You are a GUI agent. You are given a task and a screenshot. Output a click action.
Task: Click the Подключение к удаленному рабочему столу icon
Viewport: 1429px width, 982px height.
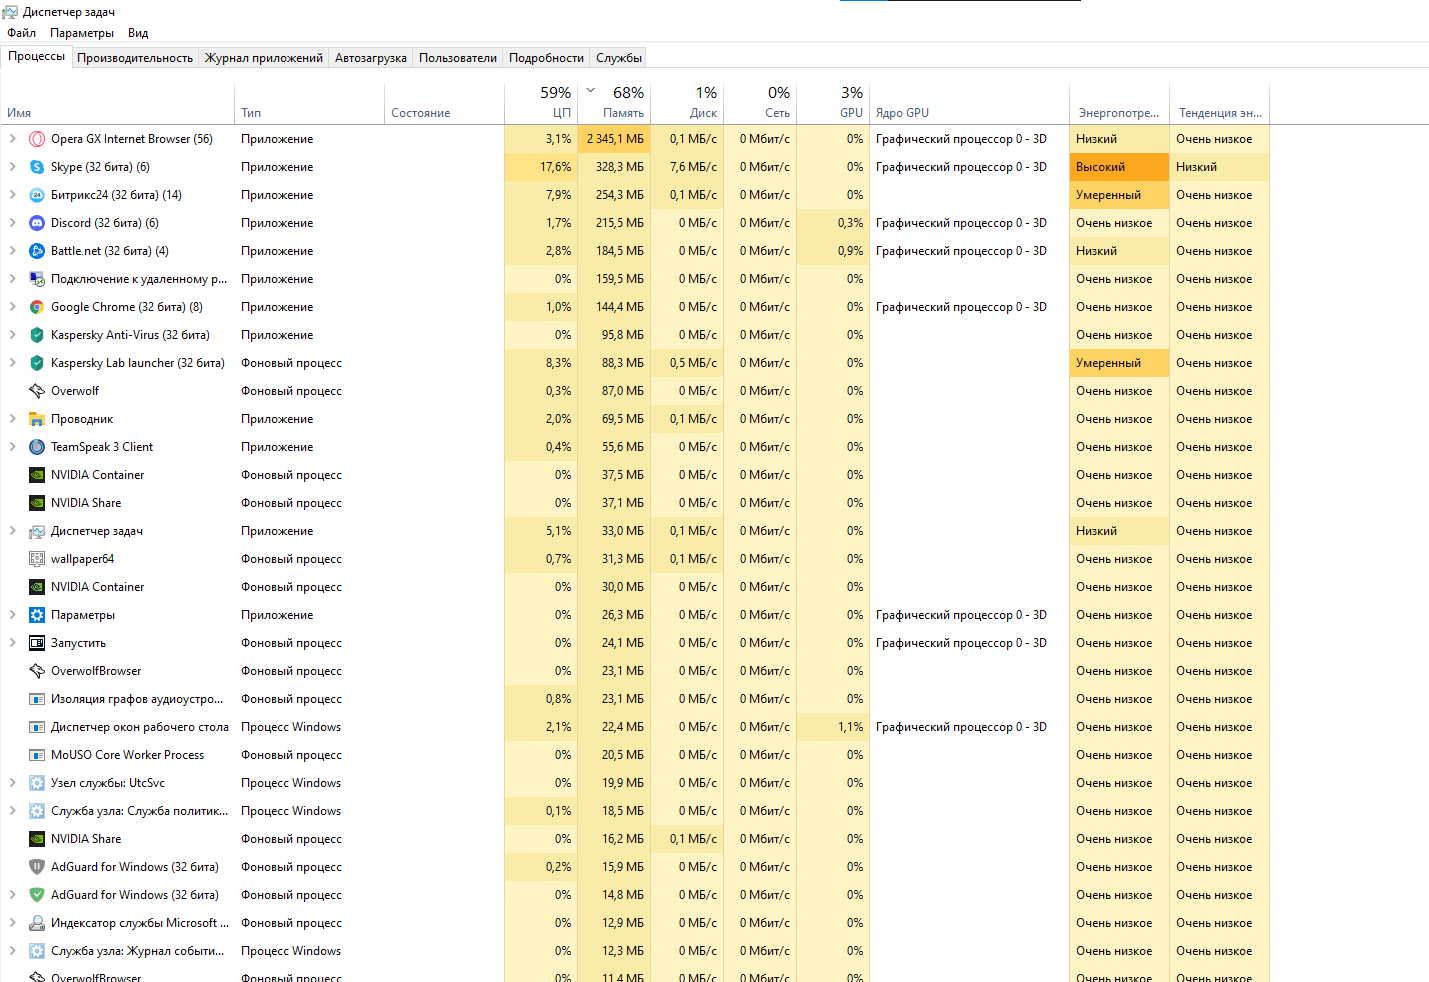37,279
